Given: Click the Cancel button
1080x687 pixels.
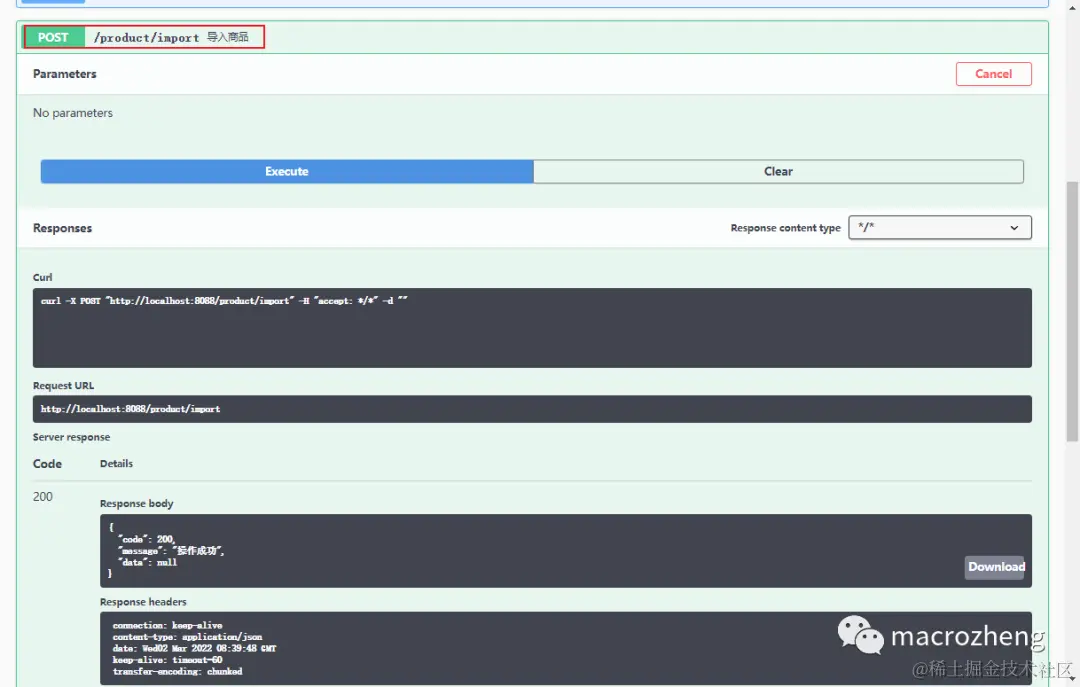Looking at the screenshot, I should [x=993, y=73].
